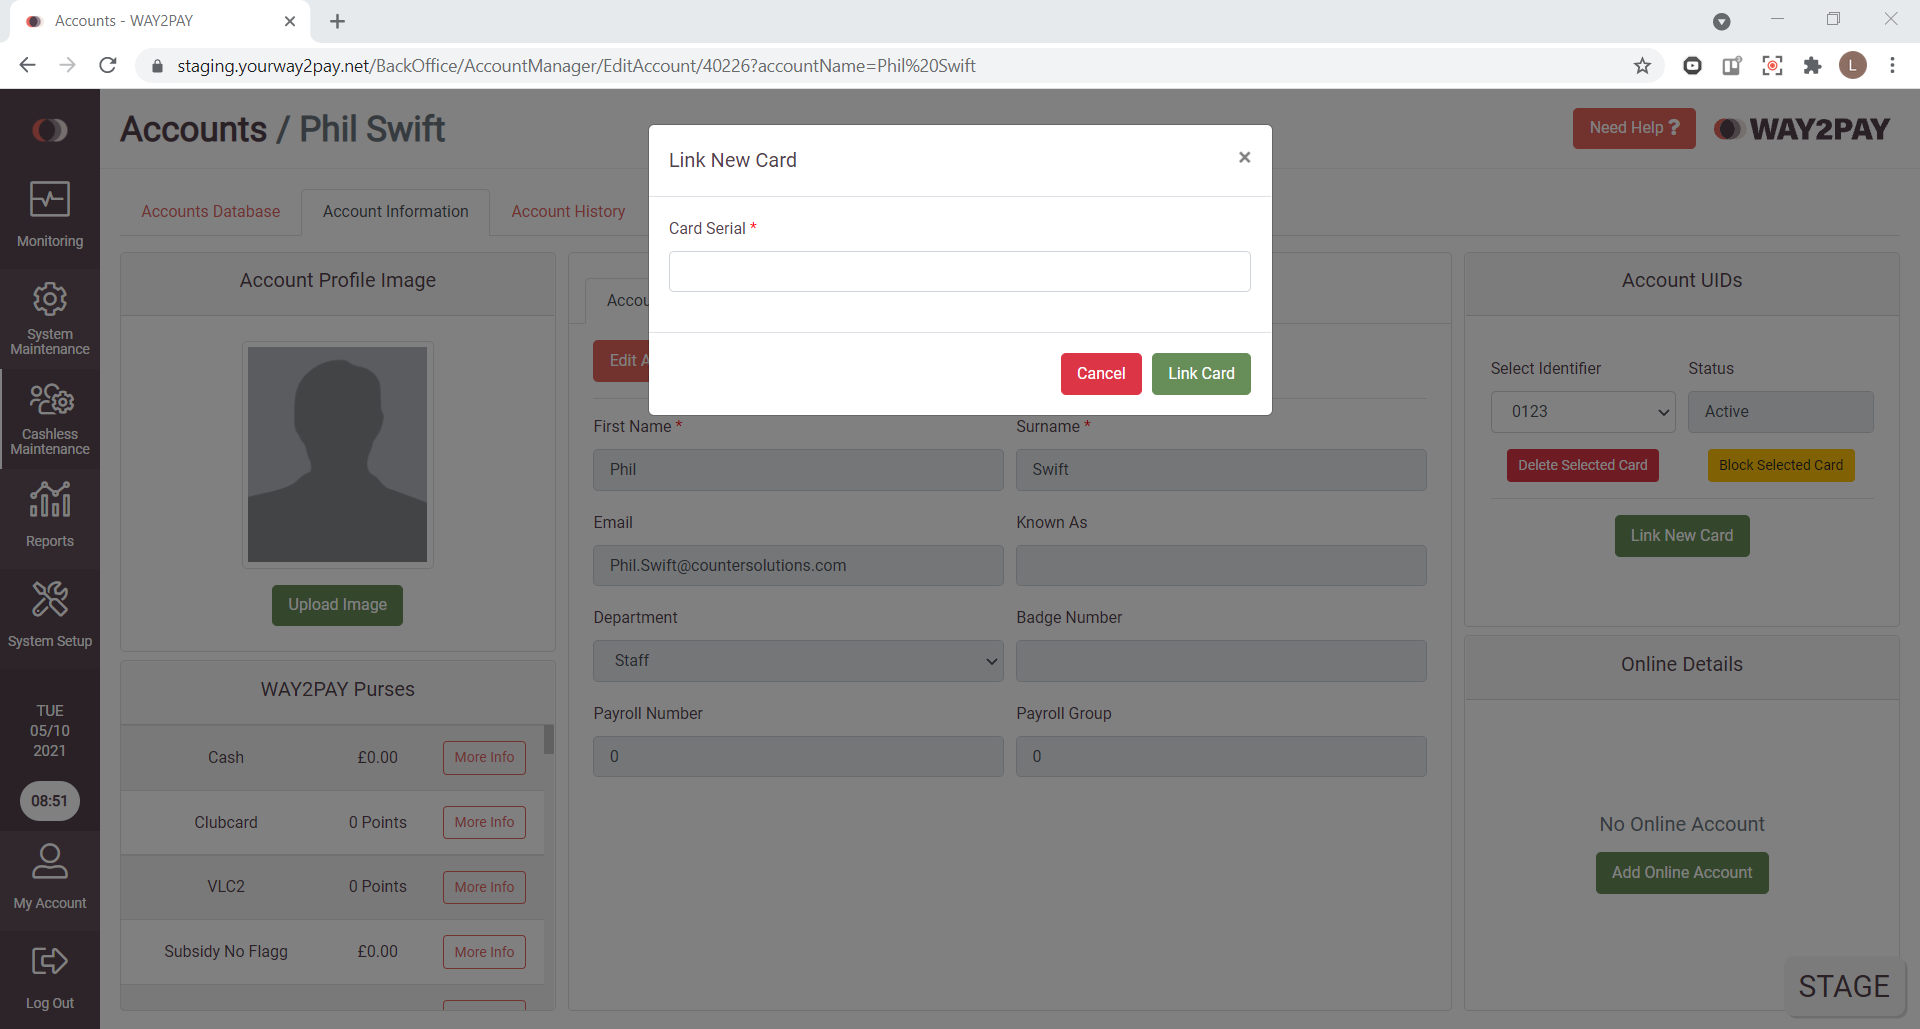This screenshot has height=1029, width=1920.
Task: Close the Link New Card dialog
Action: tap(1244, 157)
